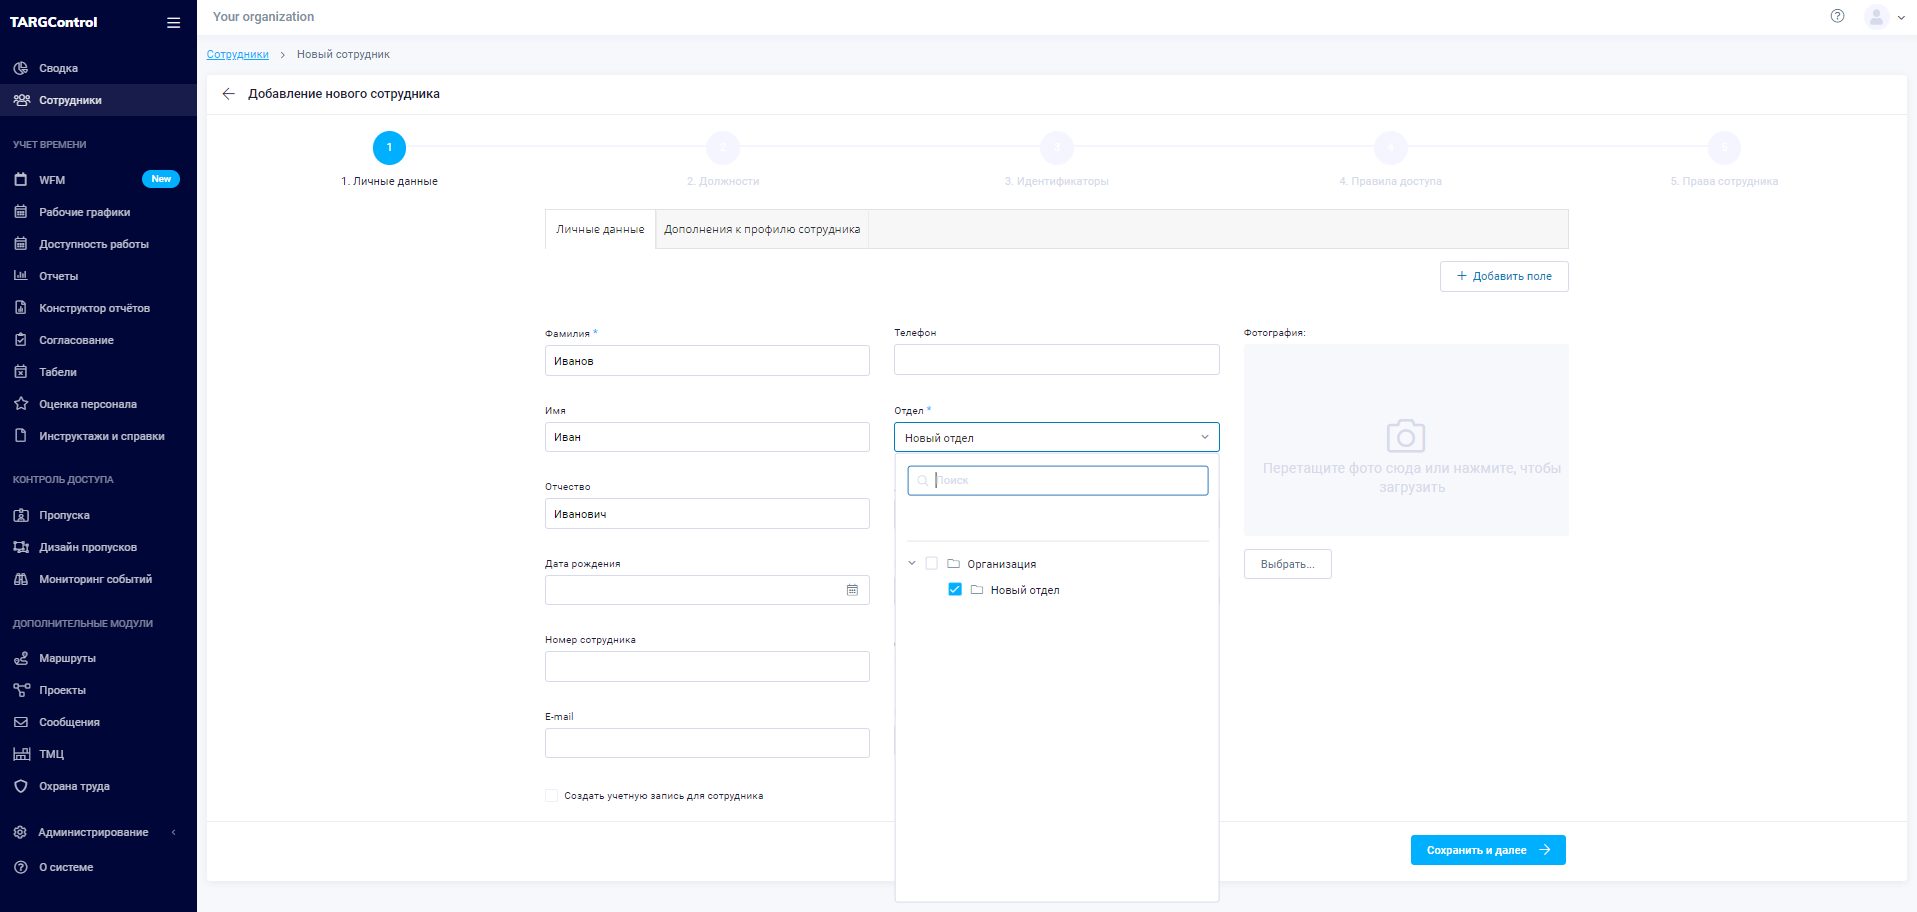Open Маршруты icon
The height and width of the screenshot is (912, 1917).
[x=21, y=658]
